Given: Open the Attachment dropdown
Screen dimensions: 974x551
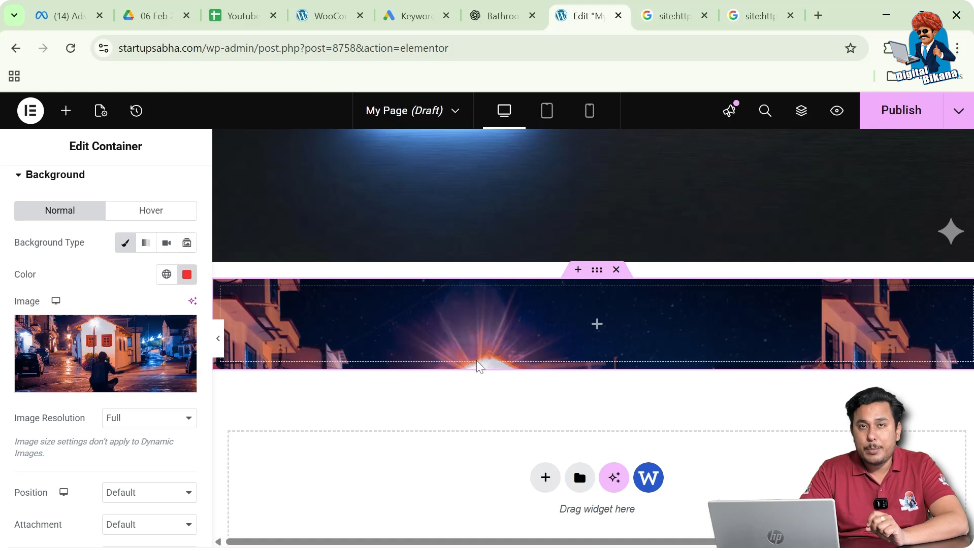Looking at the screenshot, I should pos(149,525).
